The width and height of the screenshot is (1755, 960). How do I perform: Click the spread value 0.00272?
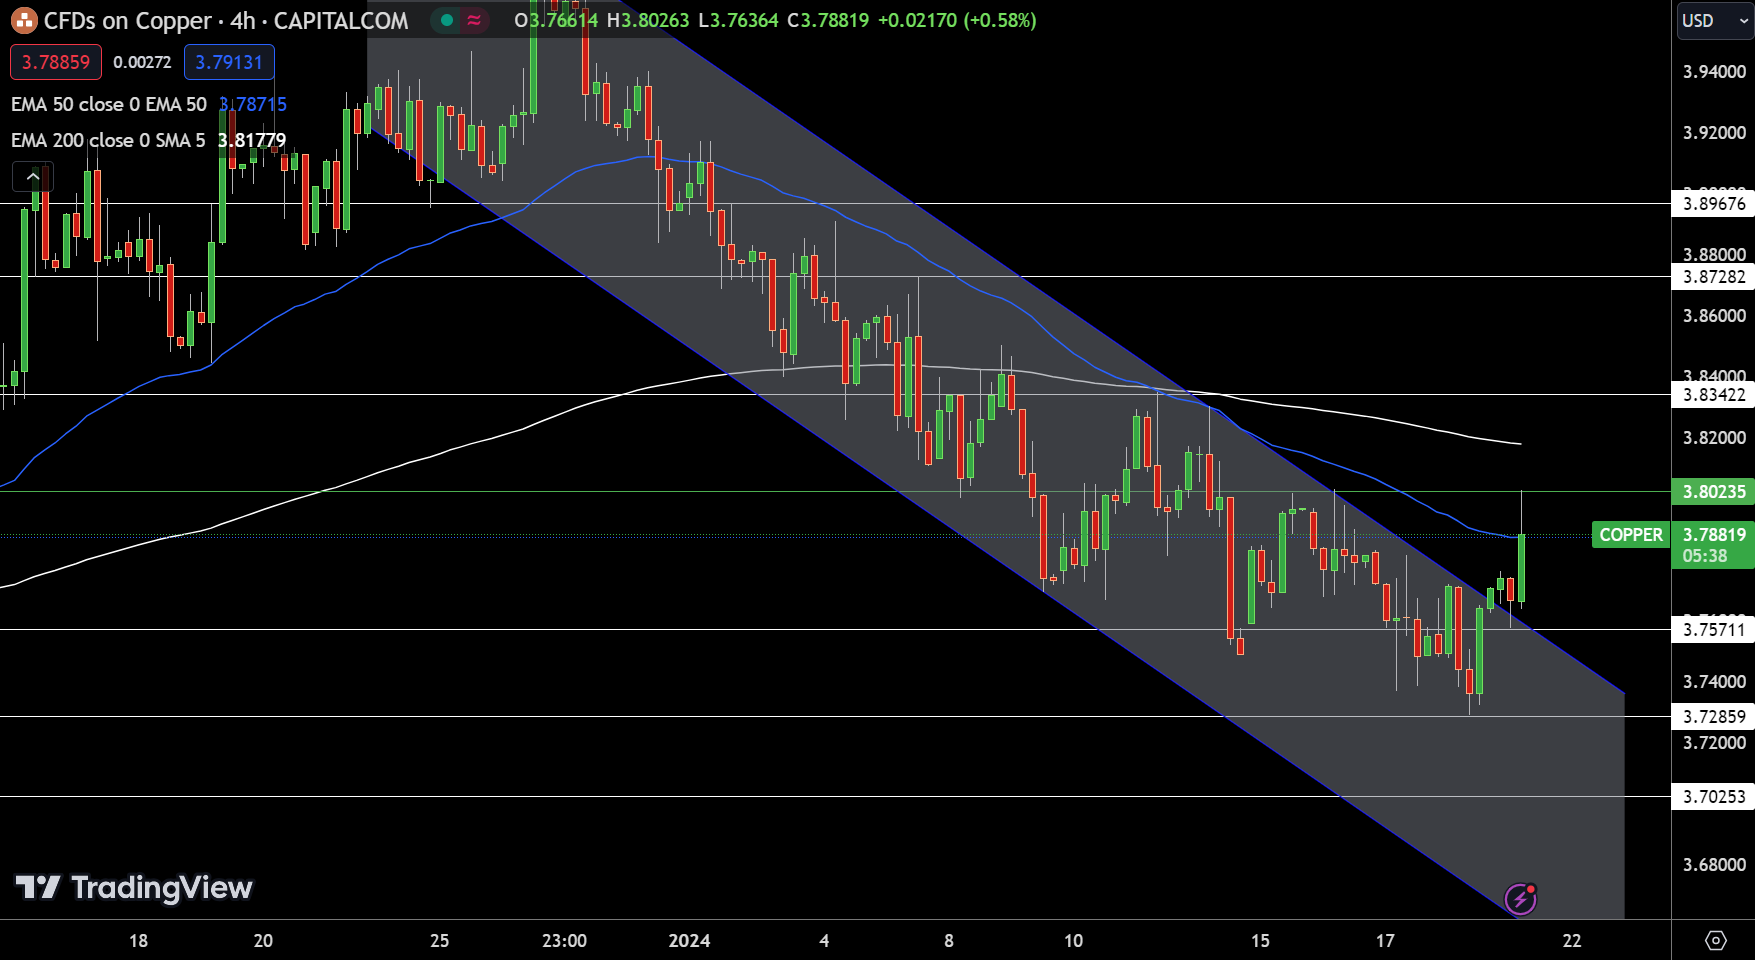(142, 62)
